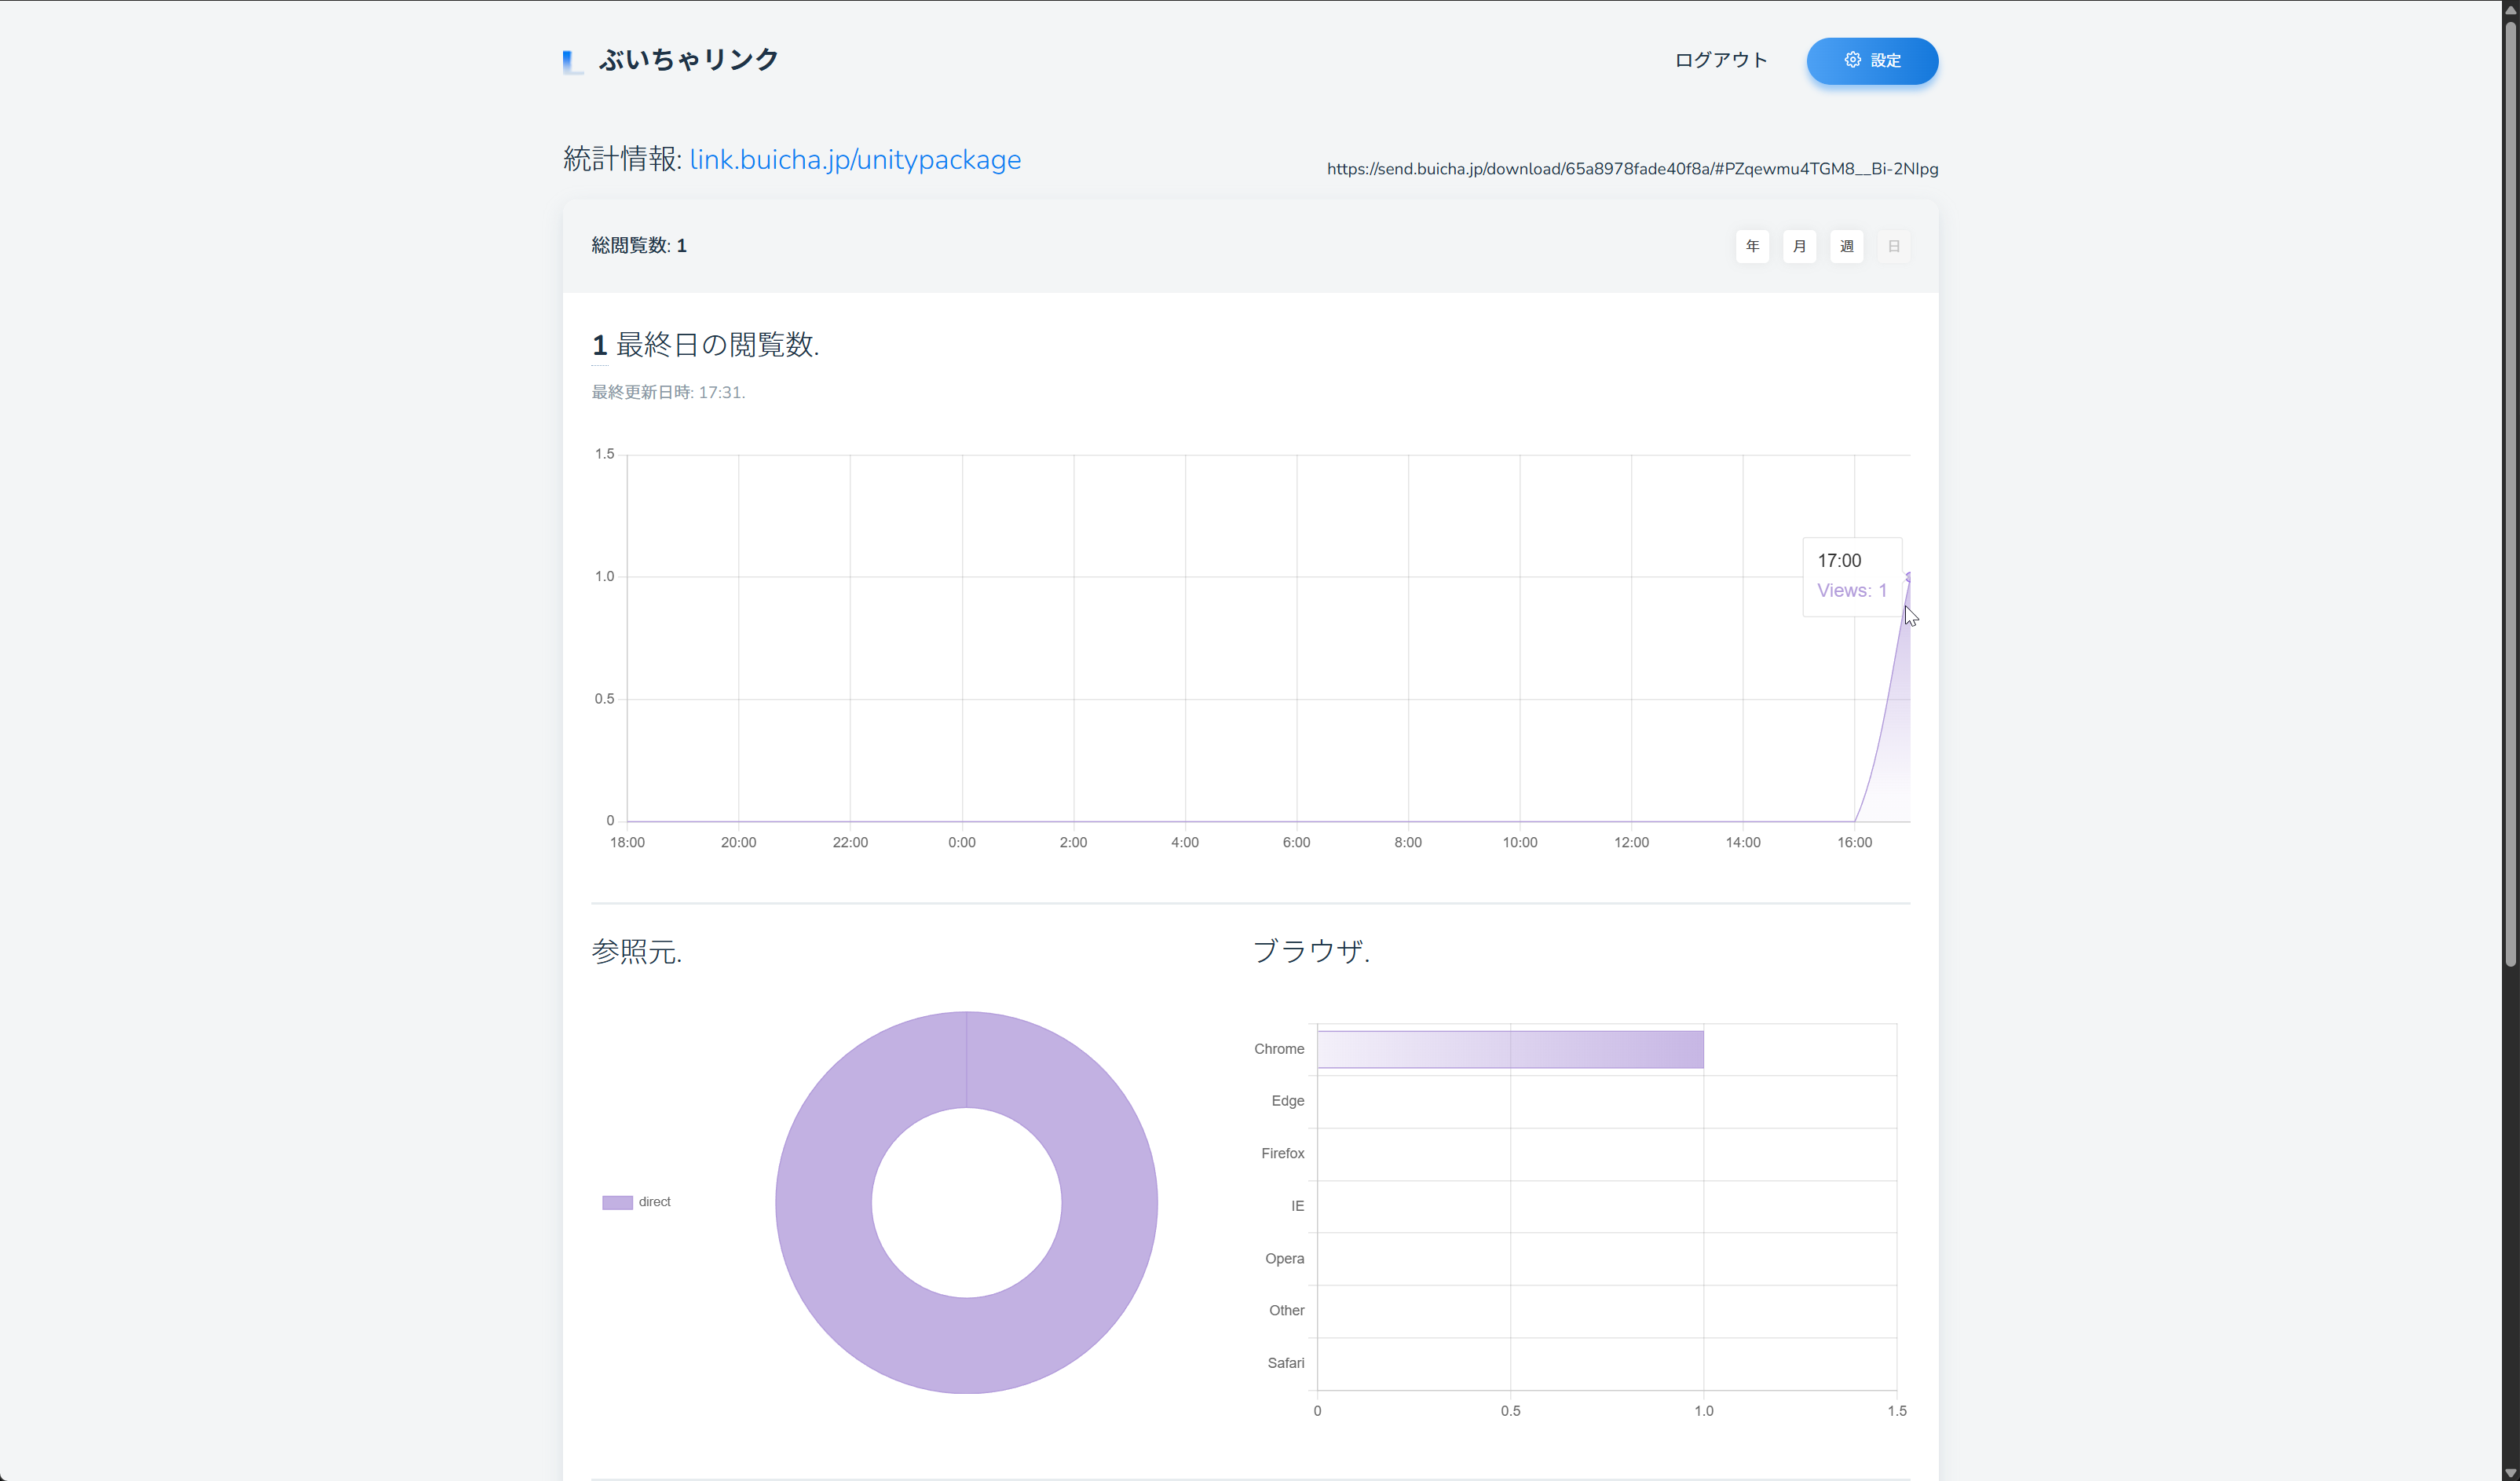
Task: Click the 最終更新日時: 17:31 text
Action: 668,392
